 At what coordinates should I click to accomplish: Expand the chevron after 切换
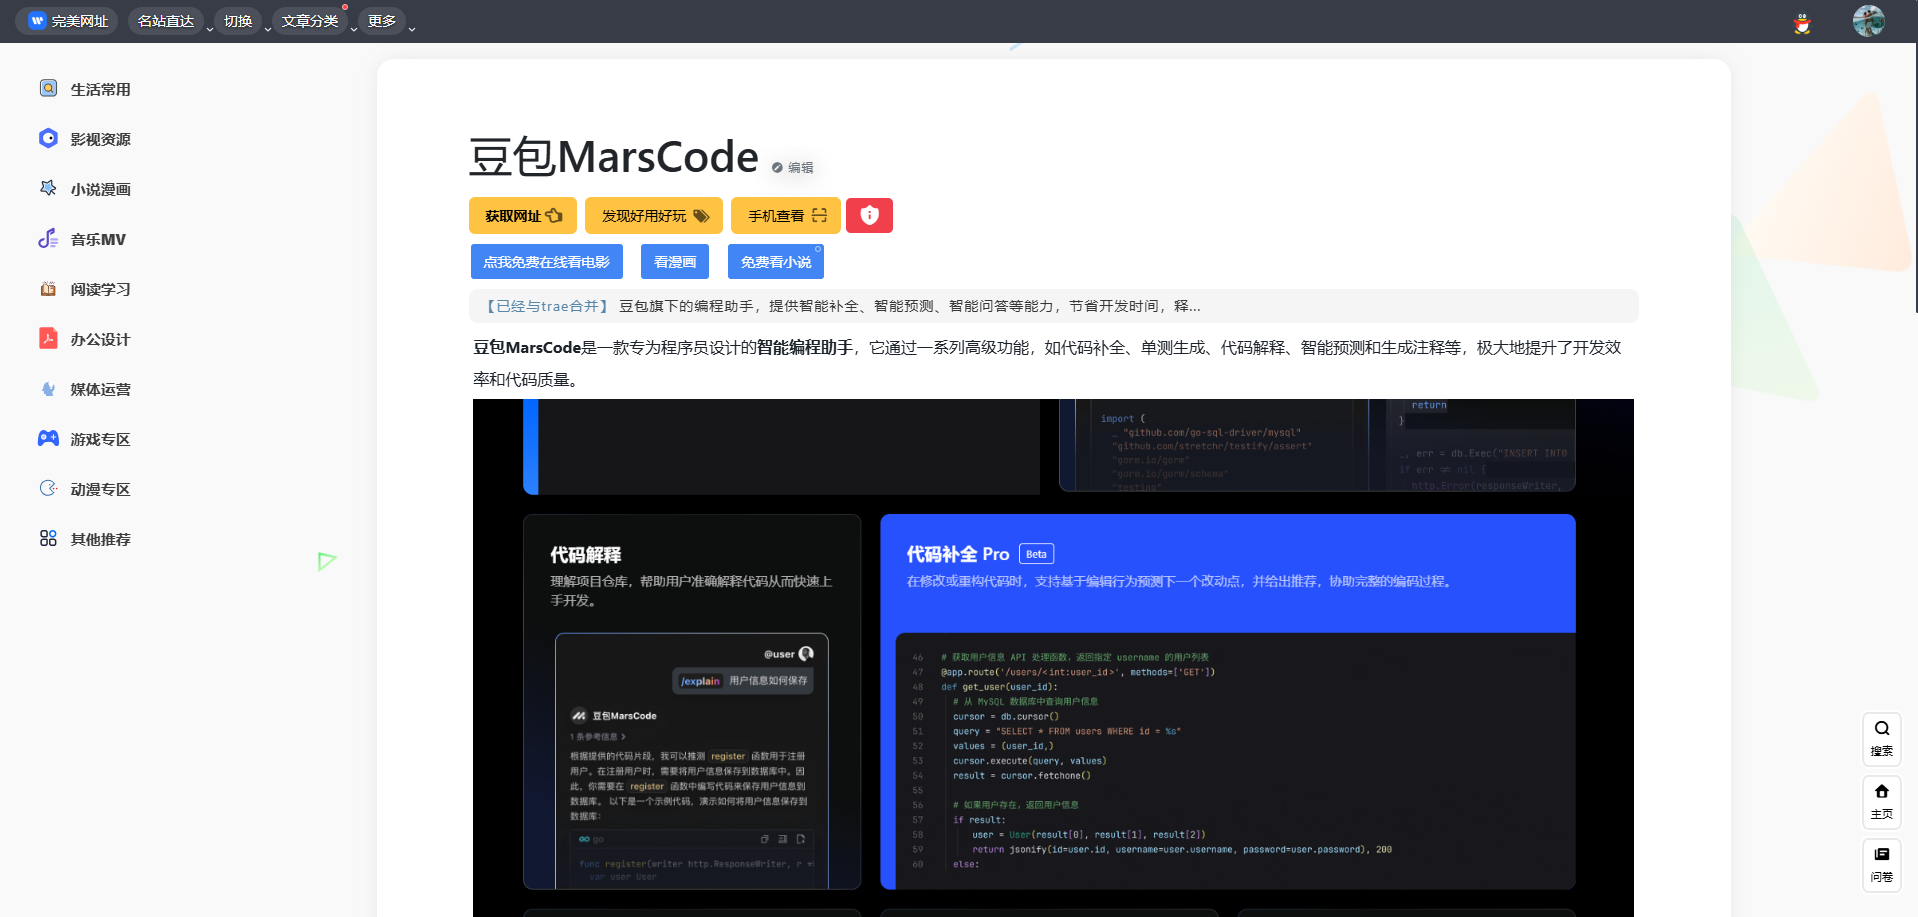(268, 29)
